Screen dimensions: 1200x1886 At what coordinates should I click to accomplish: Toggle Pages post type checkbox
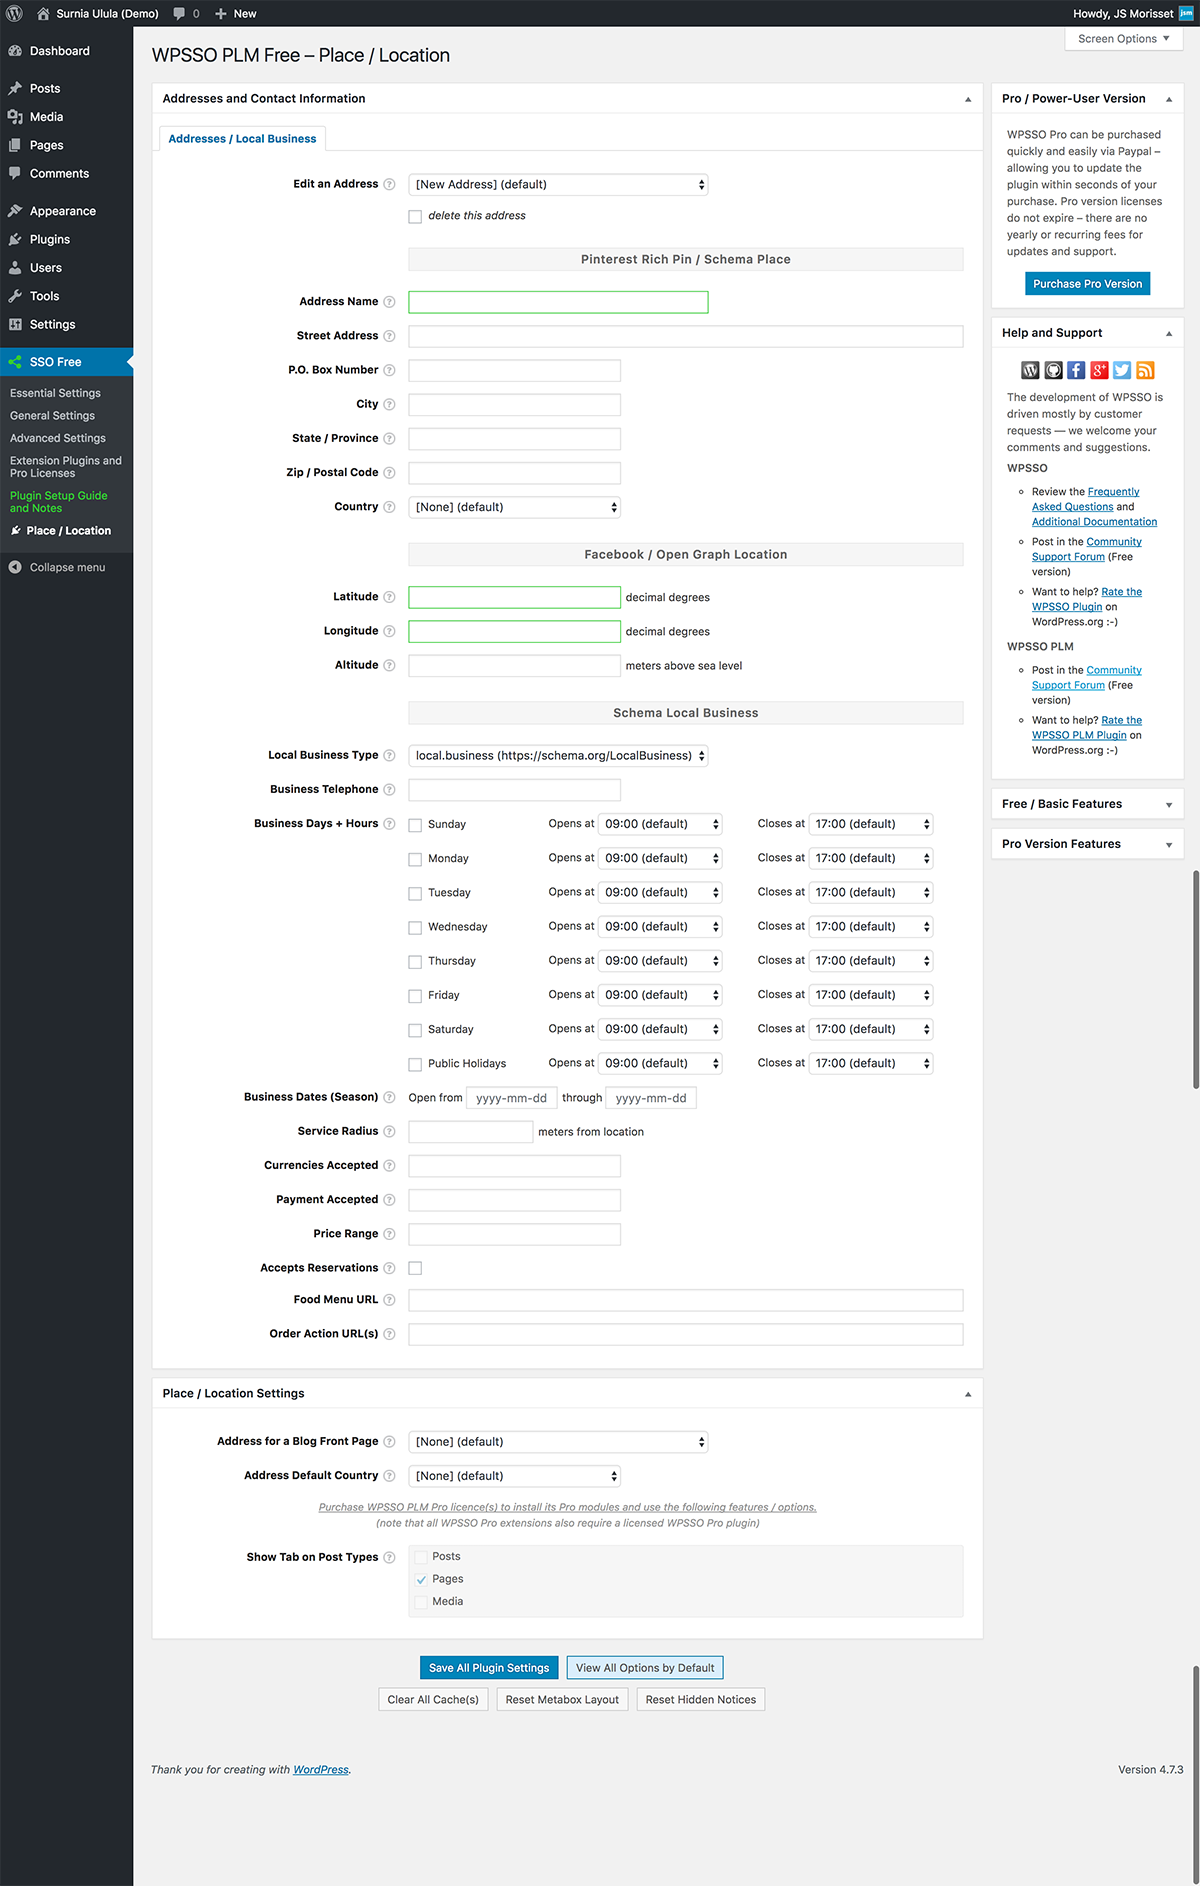point(421,1579)
